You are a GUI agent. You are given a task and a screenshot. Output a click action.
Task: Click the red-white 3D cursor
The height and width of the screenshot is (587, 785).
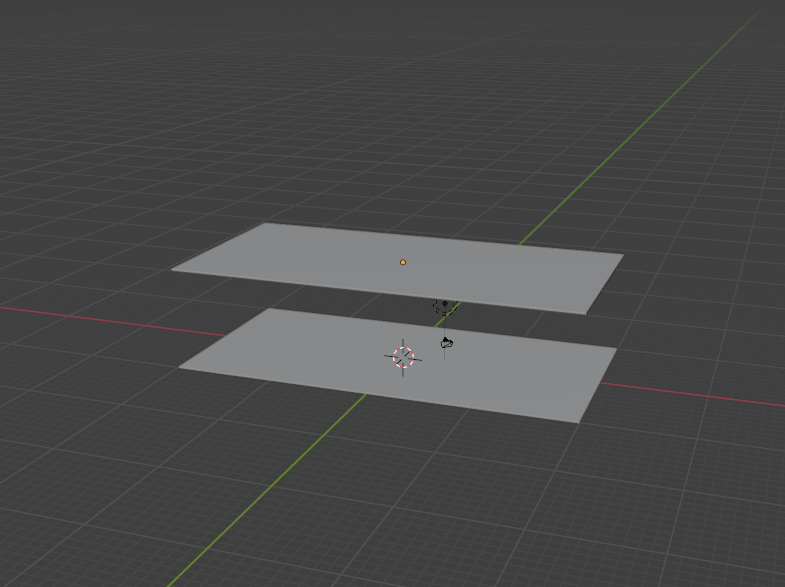[403, 357]
